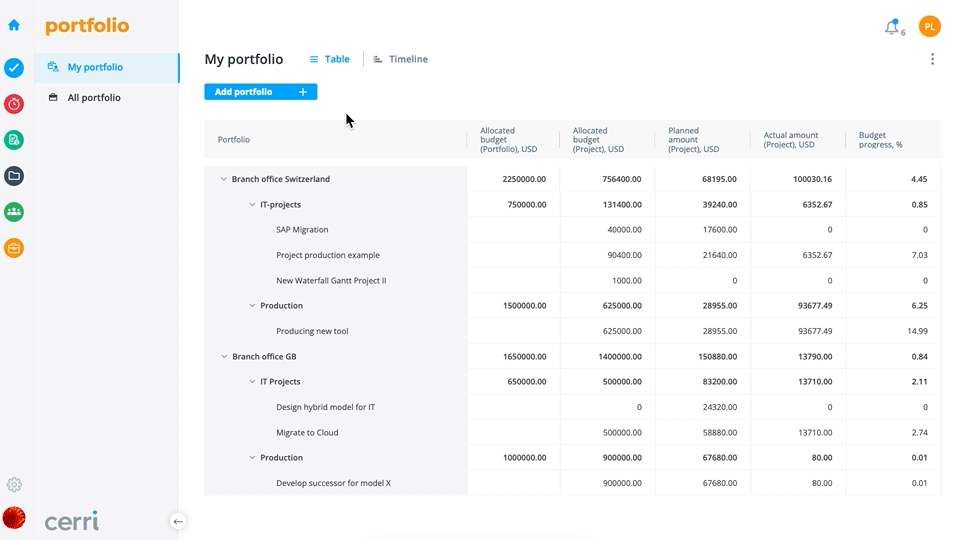Switch to the Timeline view tab
Image resolution: width=960 pixels, height=540 pixels.
tap(400, 59)
